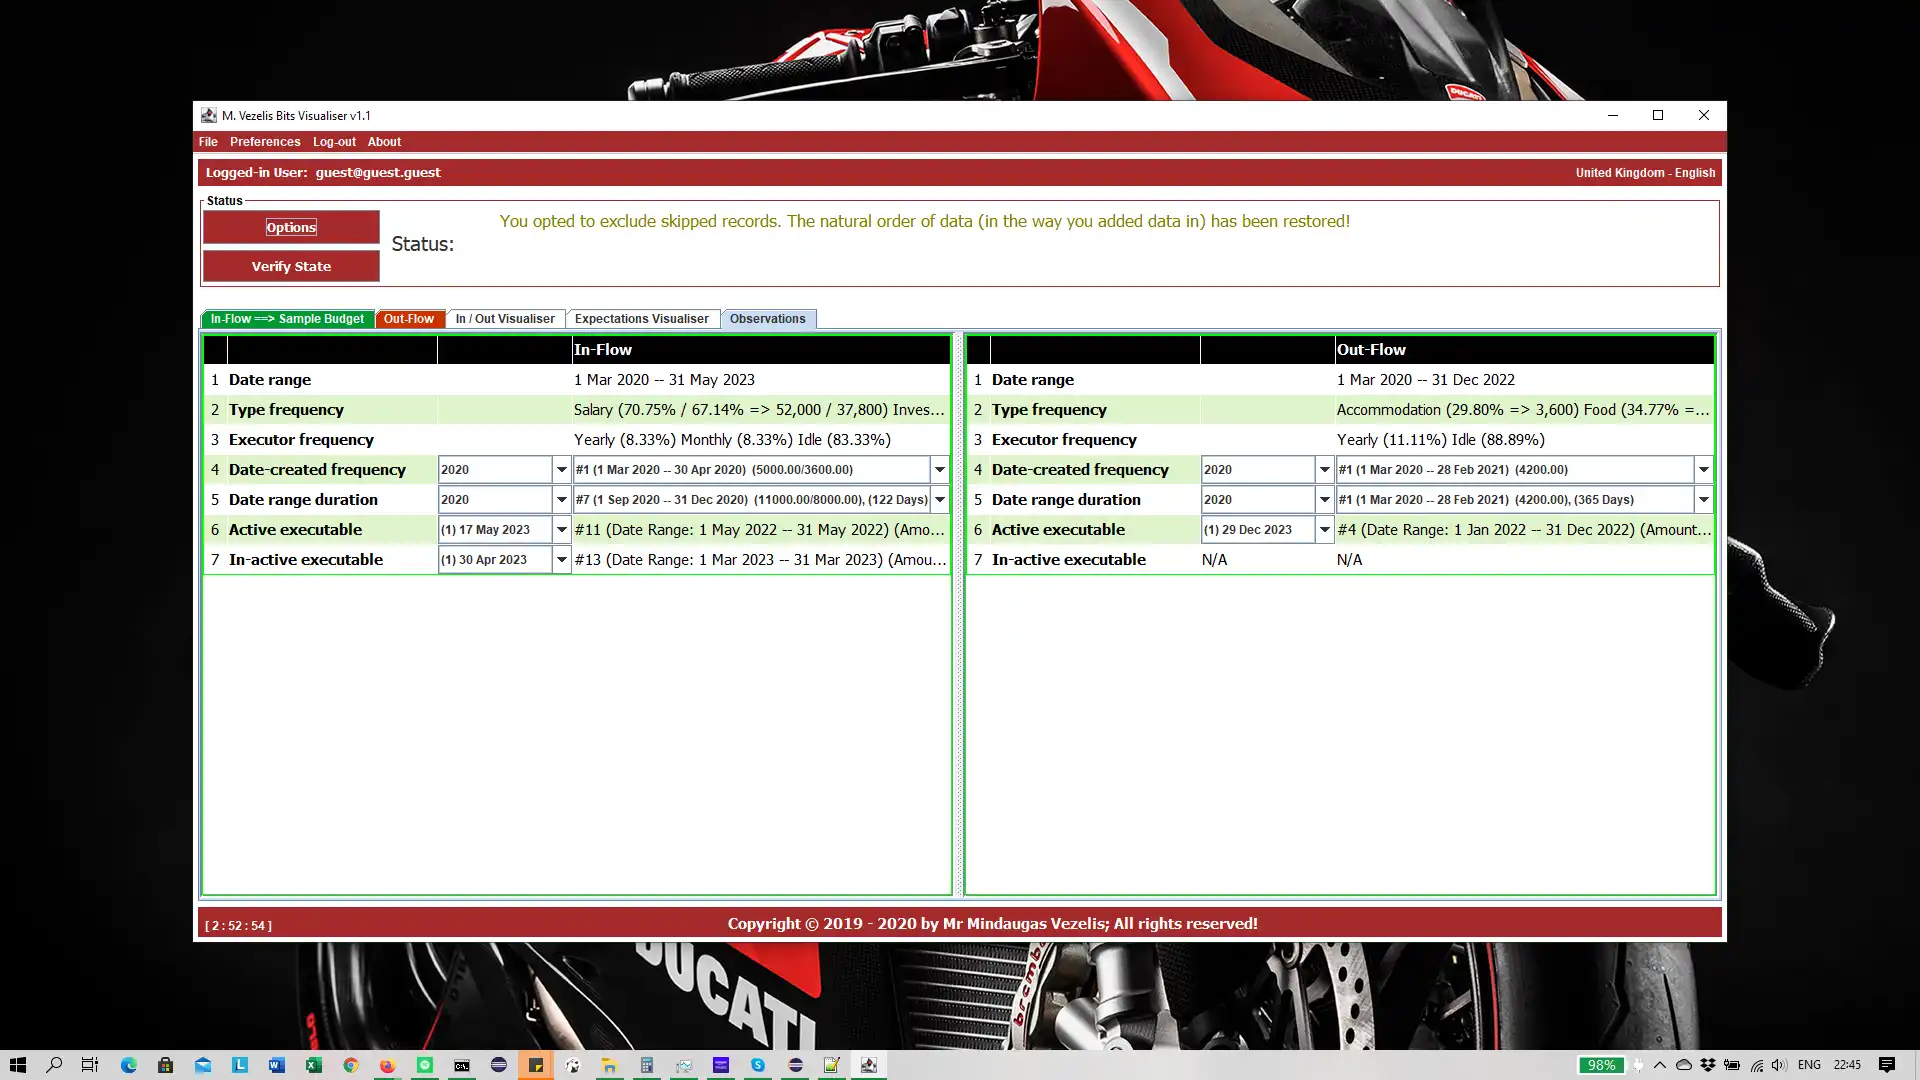Image resolution: width=1920 pixels, height=1080 pixels.
Task: Open In-Flow In-active executable date dropdown
Action: pos(561,560)
